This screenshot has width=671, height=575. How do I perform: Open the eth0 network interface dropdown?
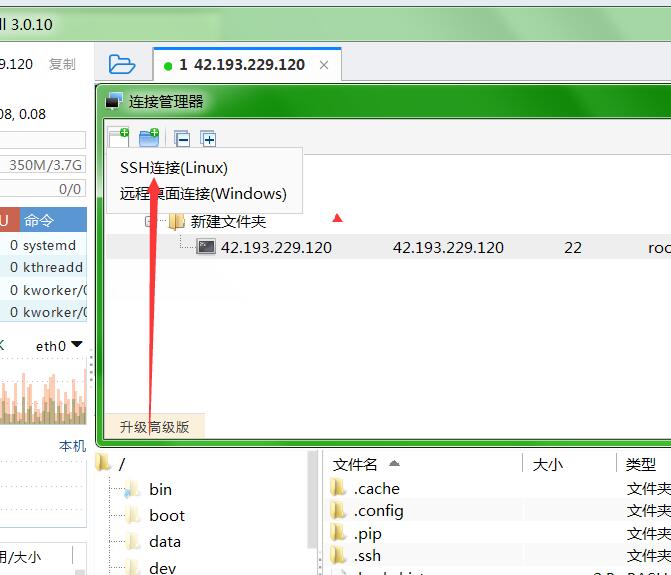click(x=60, y=346)
